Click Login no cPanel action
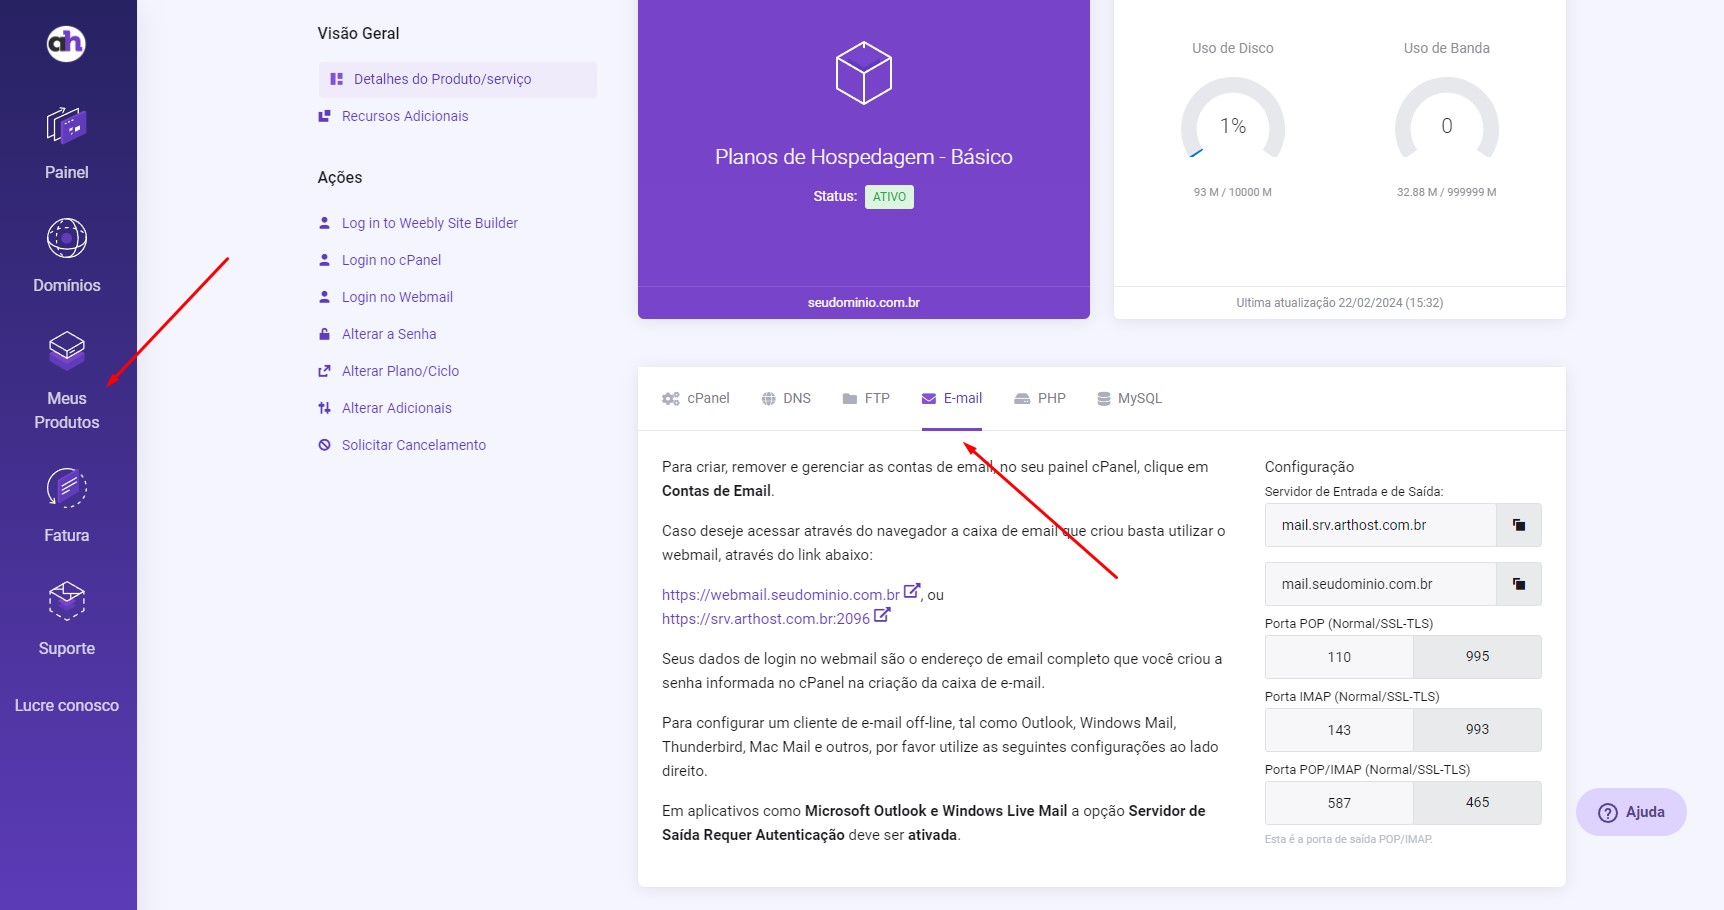The image size is (1724, 910). pyautogui.click(x=391, y=260)
